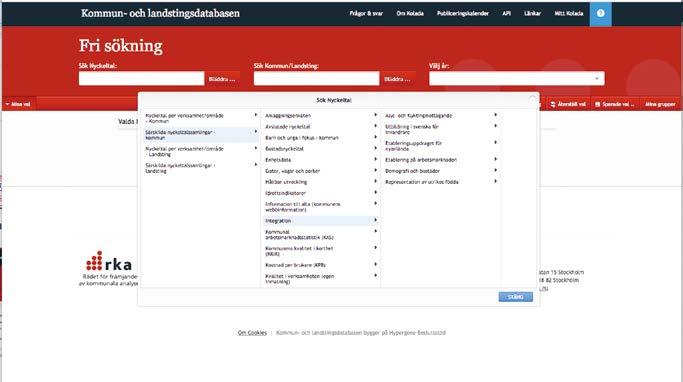Screen dimensions: 683x382
Task: Click the rka logo in footer
Action: (109, 261)
